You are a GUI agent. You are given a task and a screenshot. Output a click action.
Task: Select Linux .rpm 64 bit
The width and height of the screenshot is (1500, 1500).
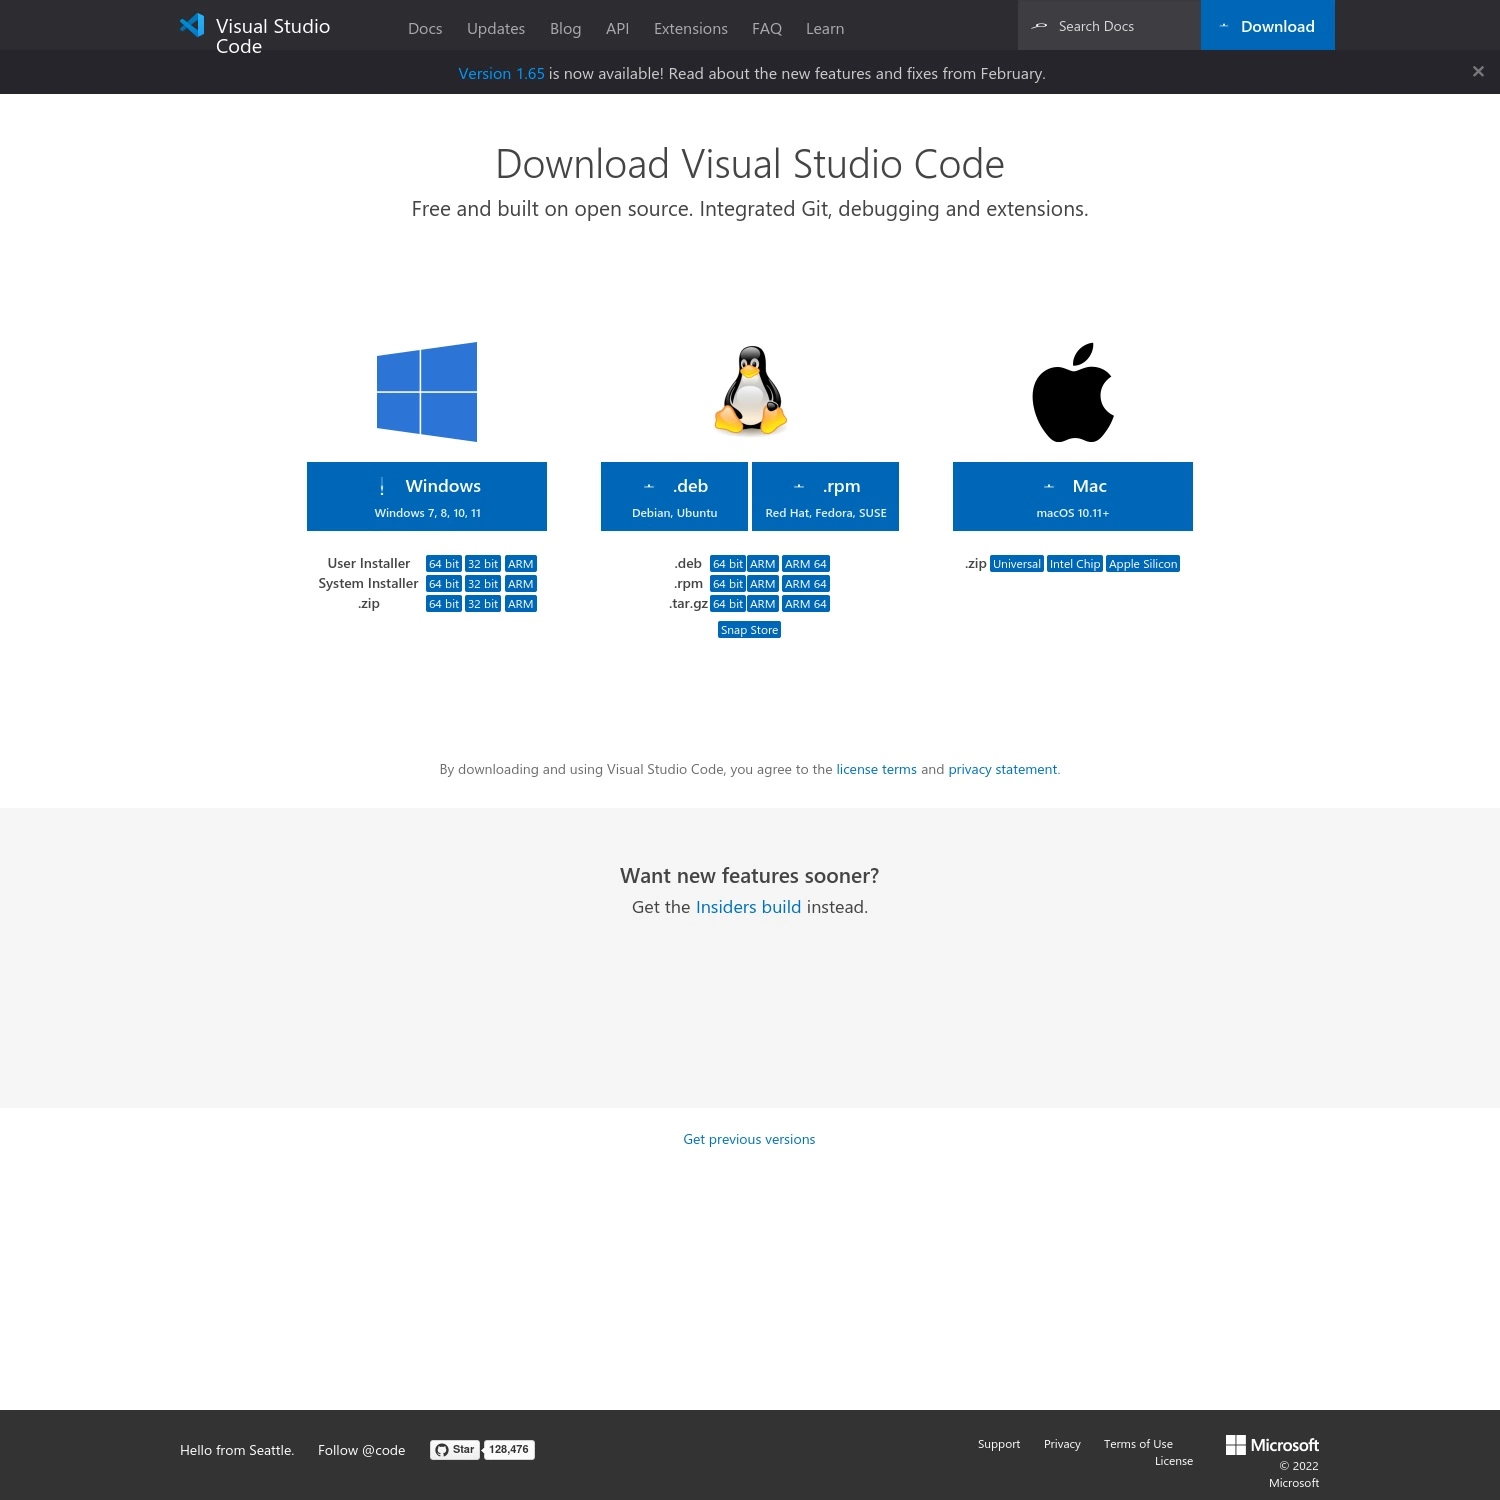(728, 584)
